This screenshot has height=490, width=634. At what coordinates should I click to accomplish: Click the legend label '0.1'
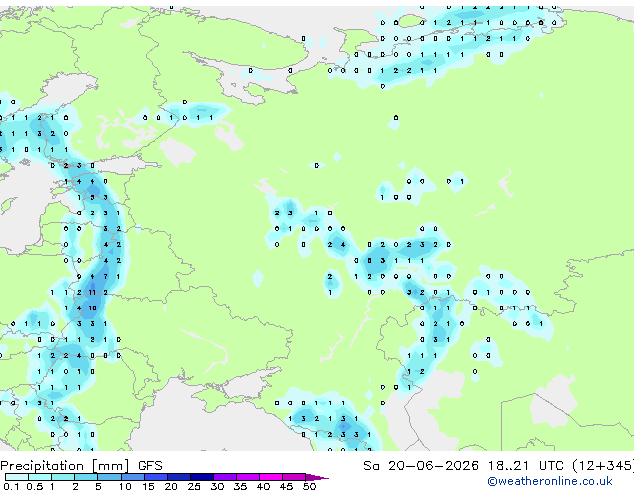pos(11,486)
